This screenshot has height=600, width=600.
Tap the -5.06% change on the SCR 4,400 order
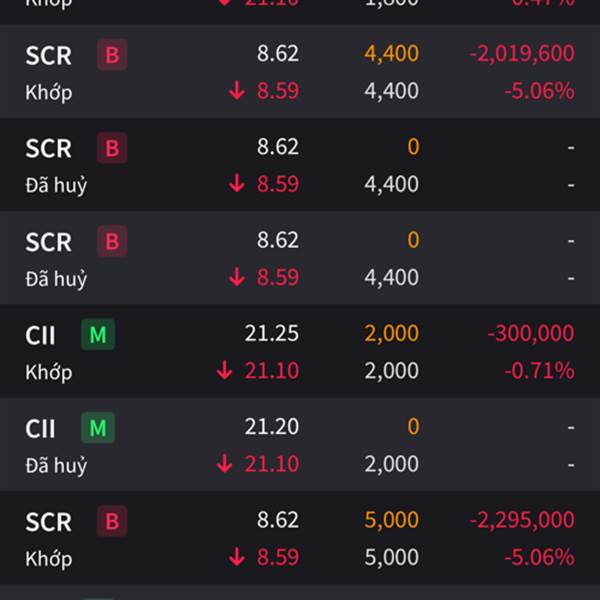[x=539, y=91]
